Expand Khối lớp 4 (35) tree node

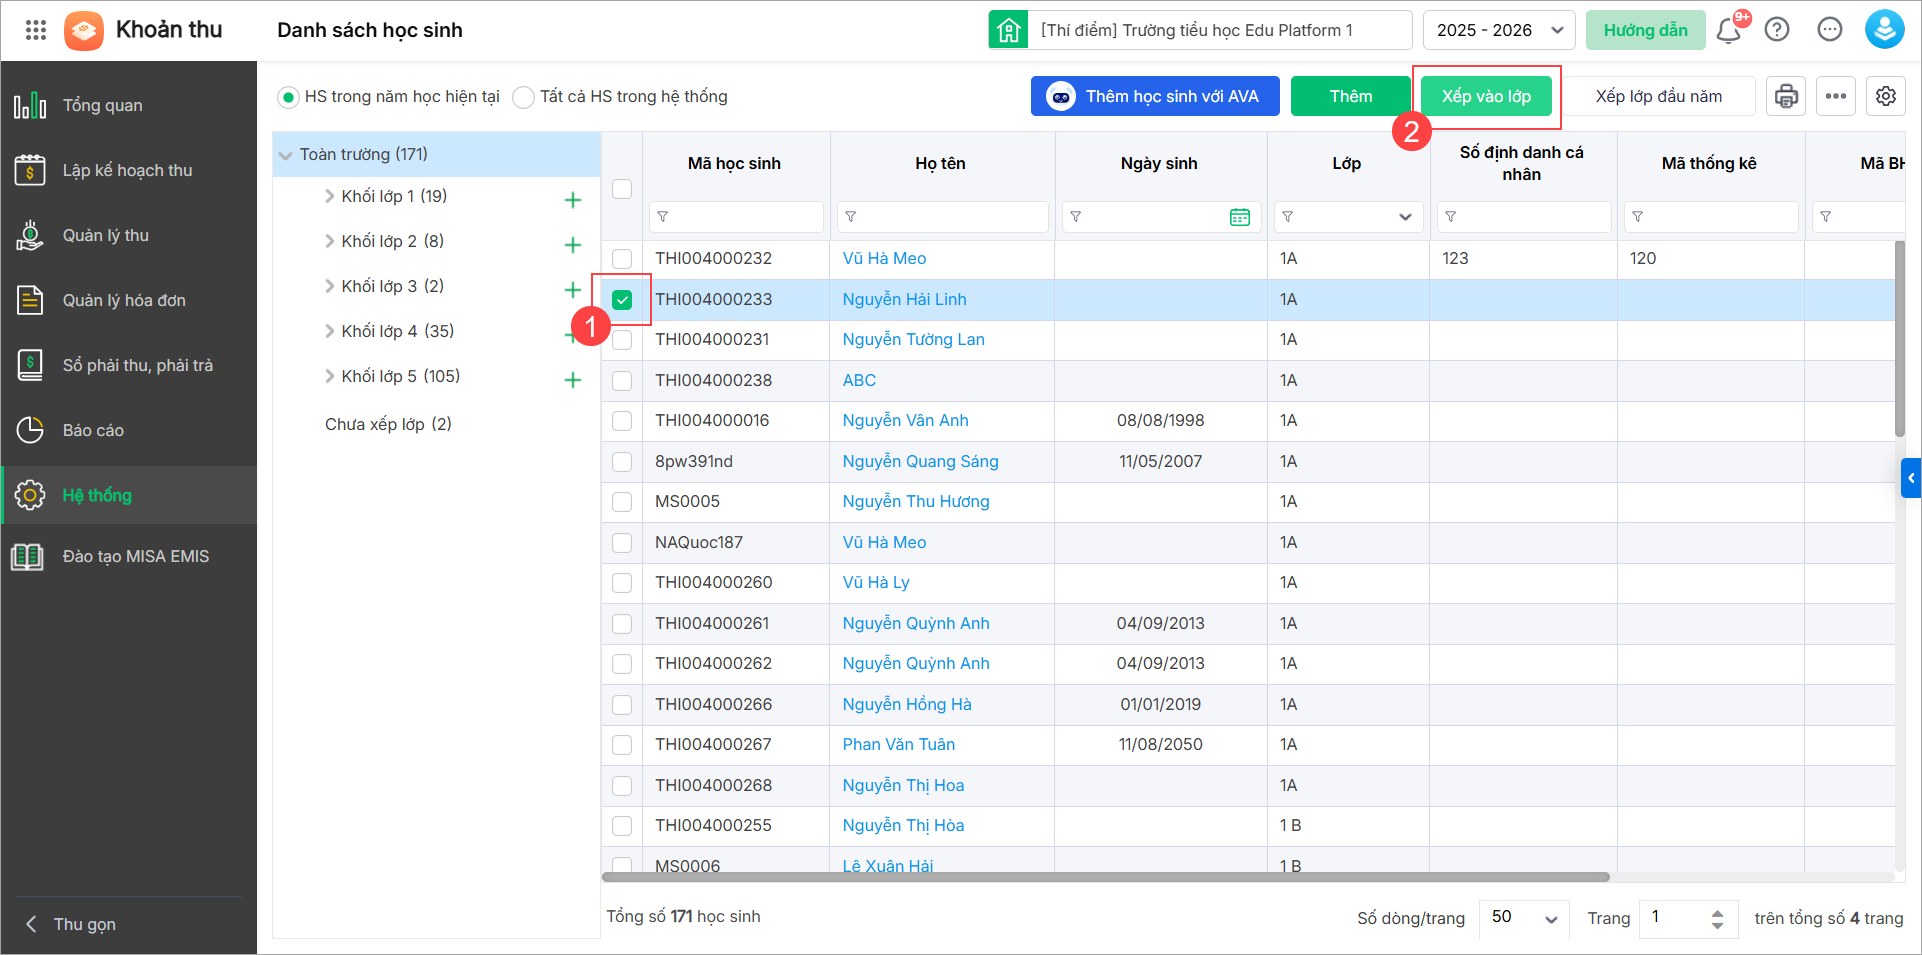click(x=329, y=331)
